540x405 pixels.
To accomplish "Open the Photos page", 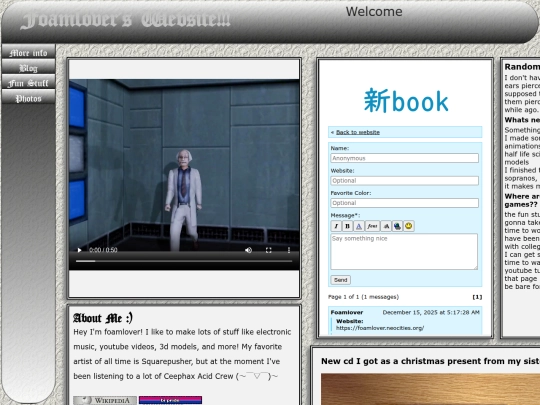I will click(28, 98).
